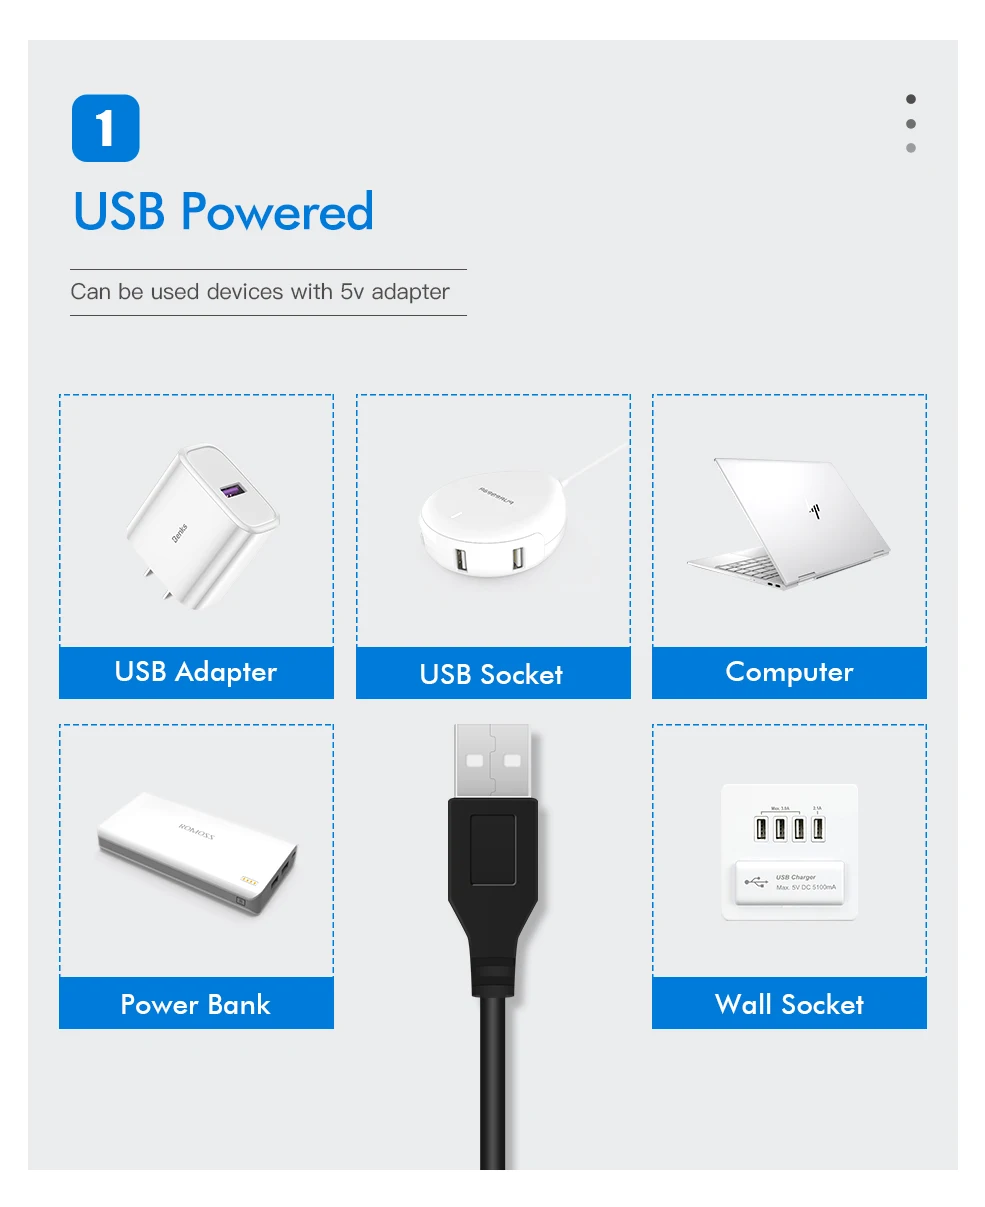985x1207 pixels.
Task: Click the silver USB plug connector tip
Action: 492,761
